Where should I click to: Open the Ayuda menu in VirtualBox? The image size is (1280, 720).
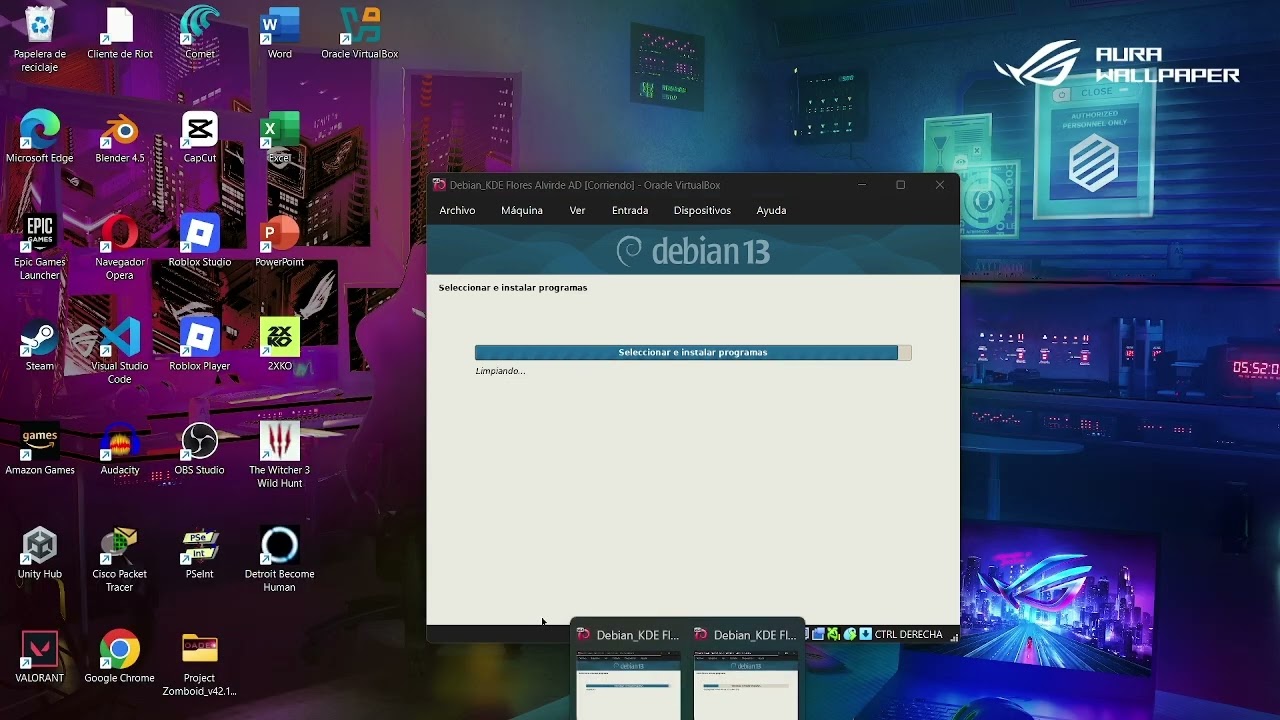tap(771, 210)
